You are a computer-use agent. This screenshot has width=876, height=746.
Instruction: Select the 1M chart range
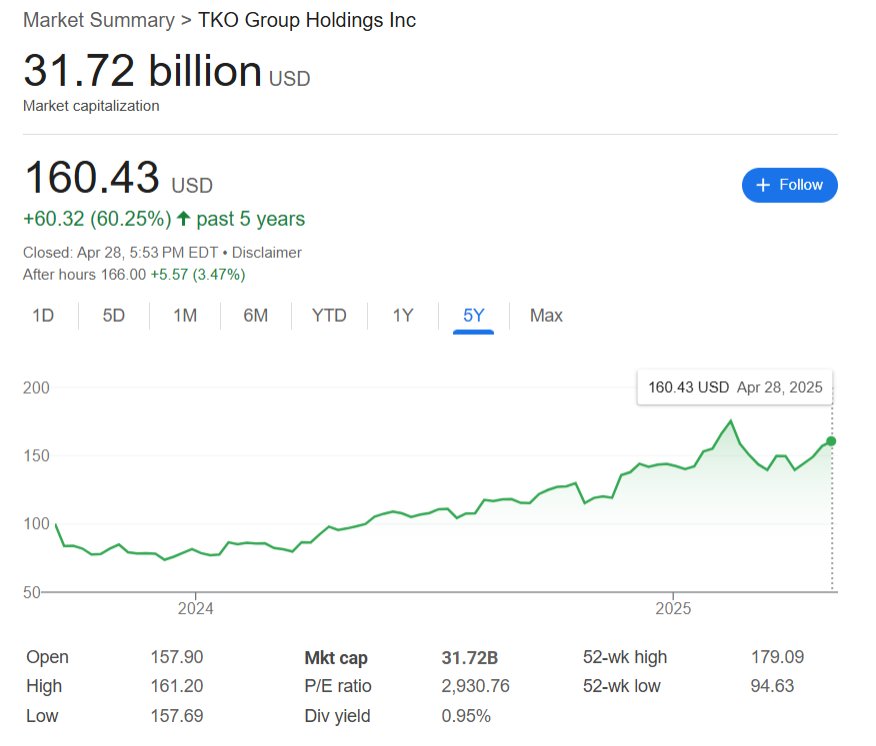click(x=185, y=316)
